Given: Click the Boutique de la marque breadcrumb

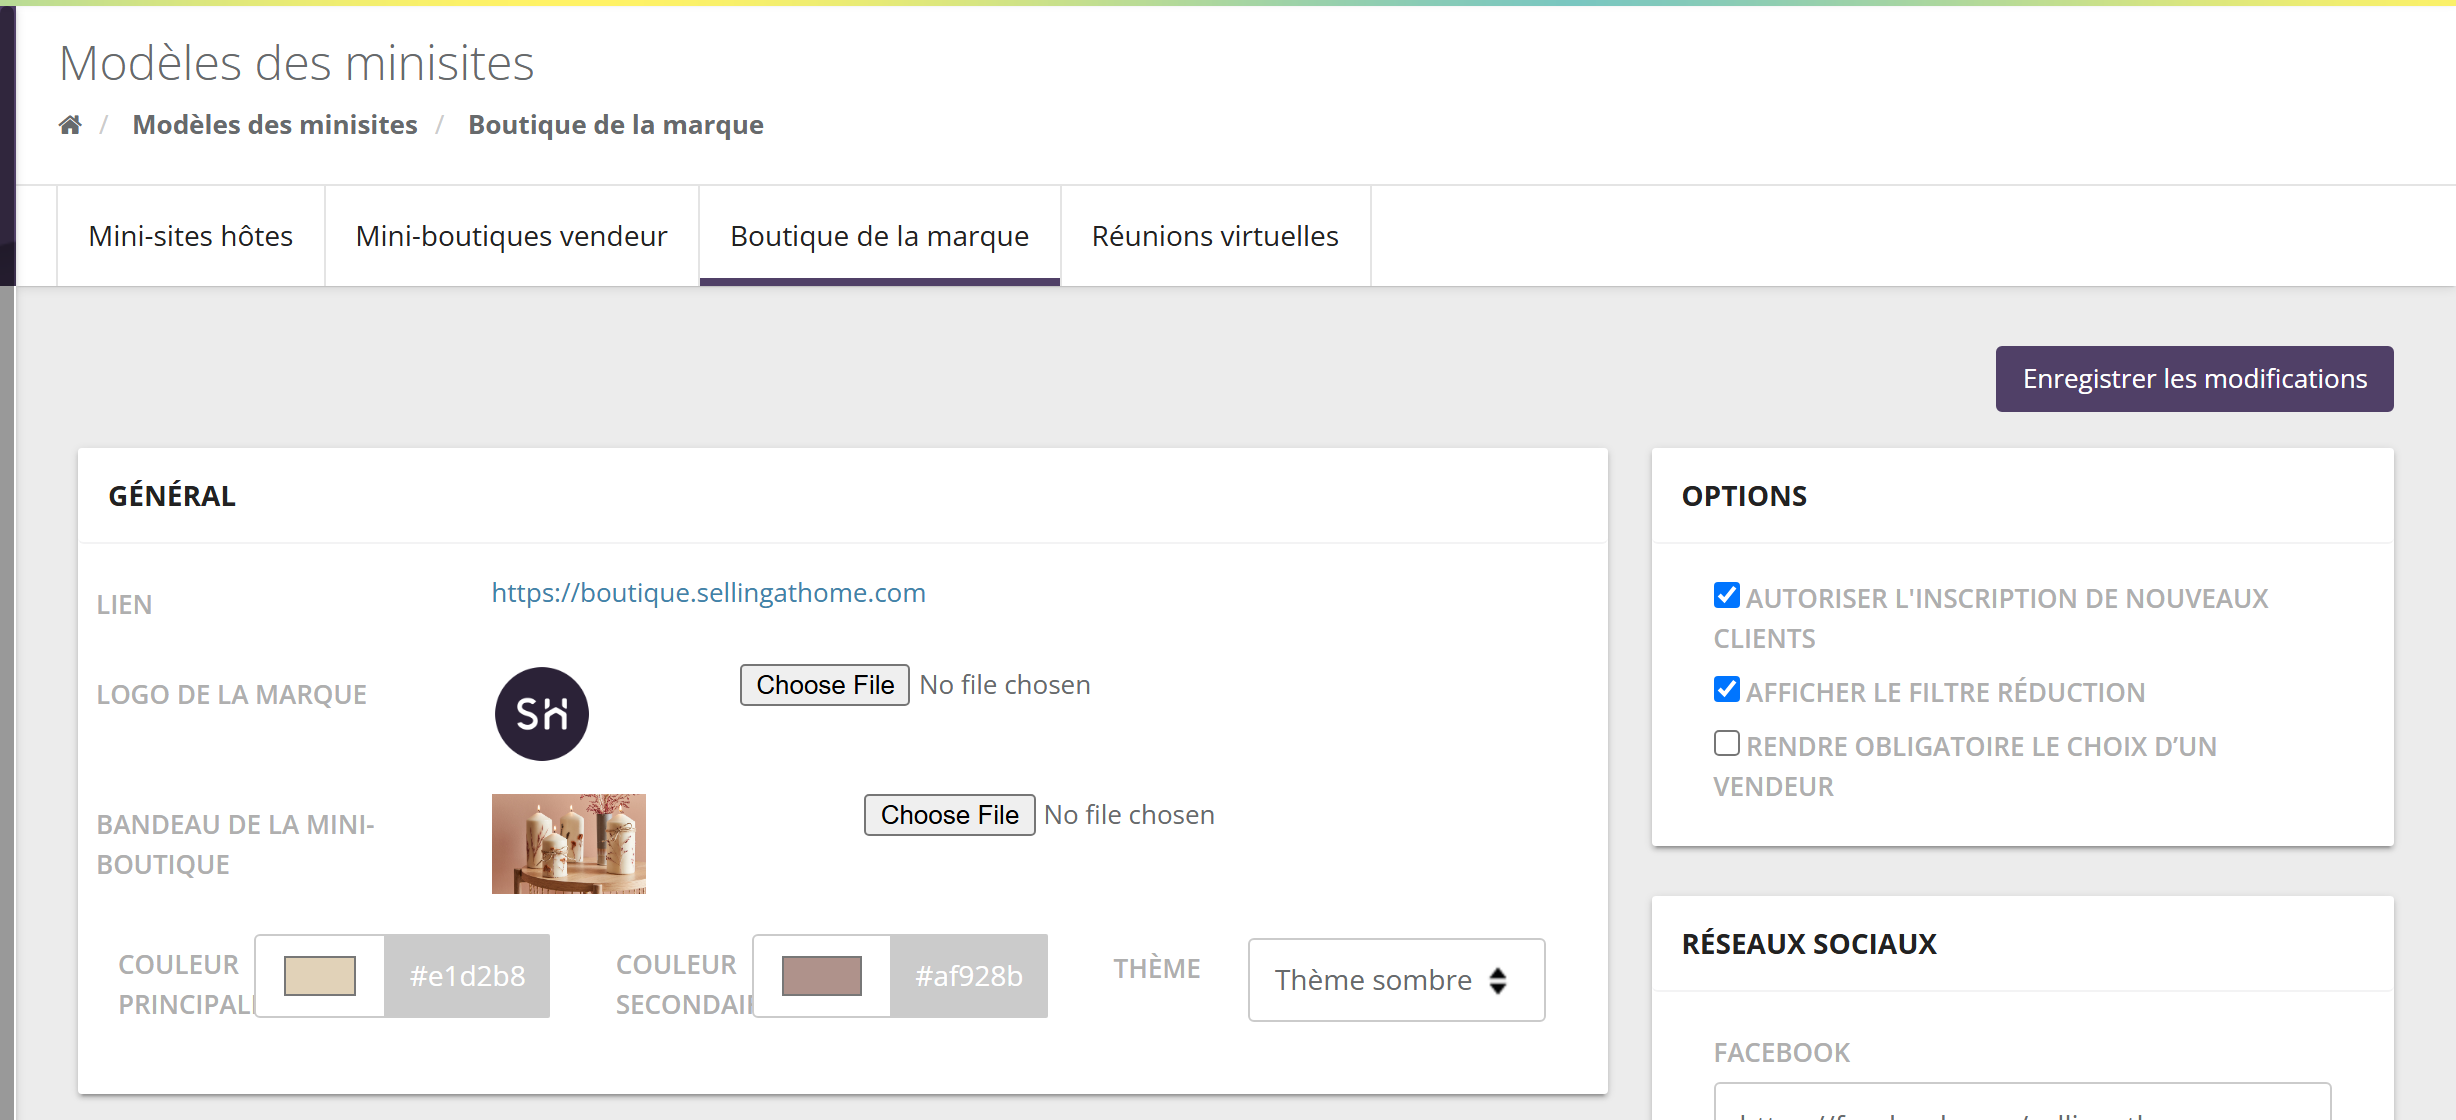Looking at the screenshot, I should pos(616,125).
